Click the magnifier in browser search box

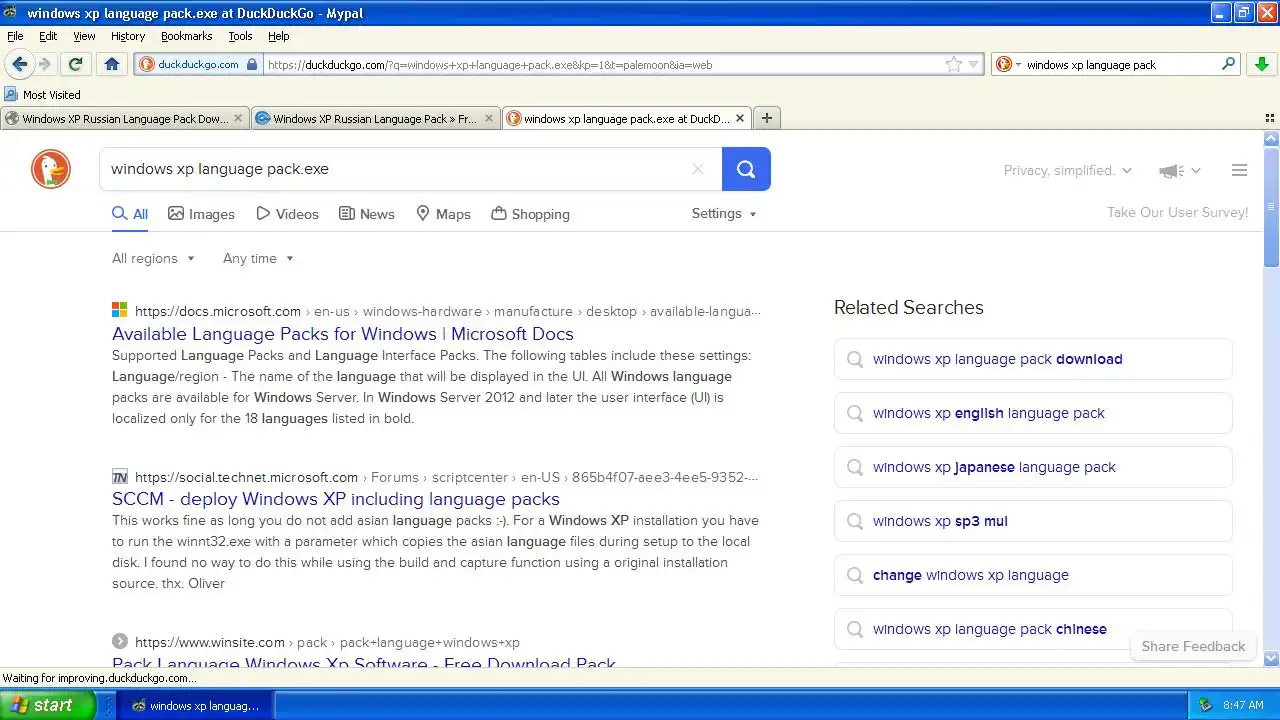click(1229, 64)
